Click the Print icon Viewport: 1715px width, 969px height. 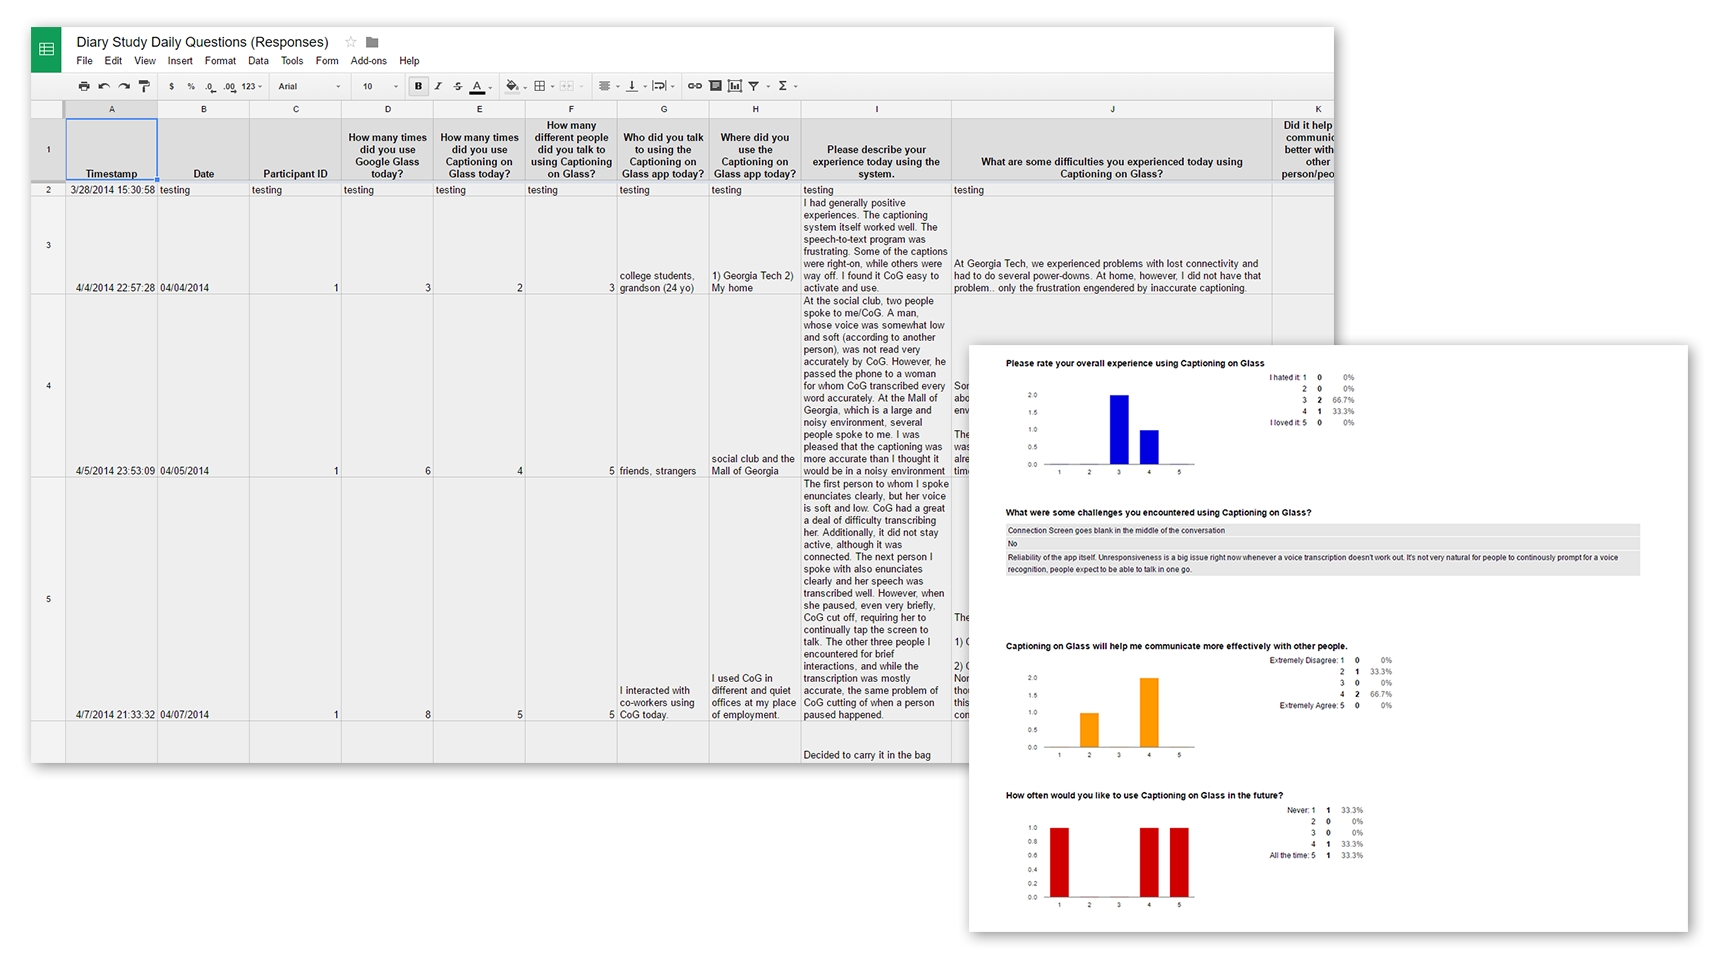(x=84, y=86)
